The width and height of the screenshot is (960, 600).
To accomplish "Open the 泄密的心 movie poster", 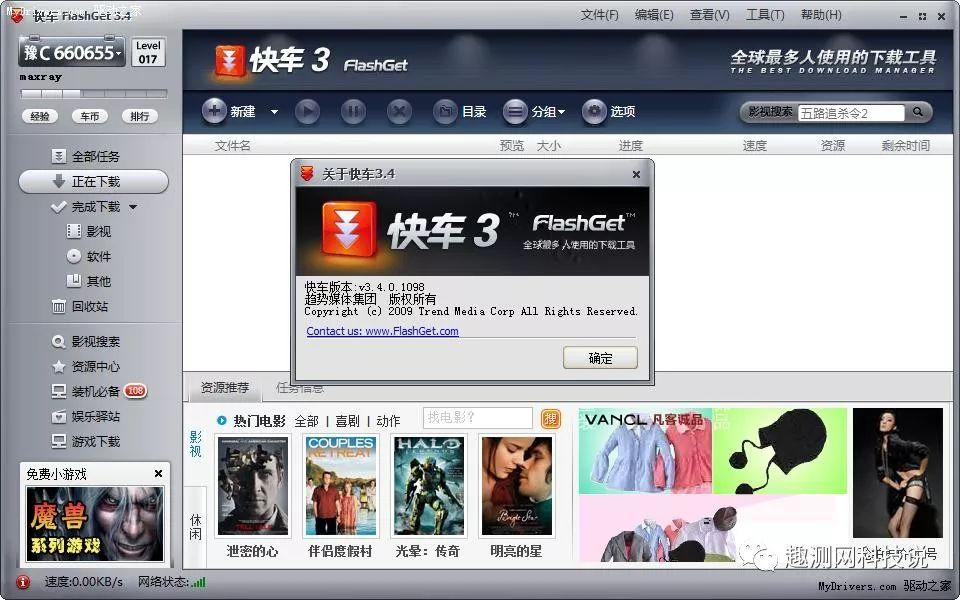I will click(253, 486).
